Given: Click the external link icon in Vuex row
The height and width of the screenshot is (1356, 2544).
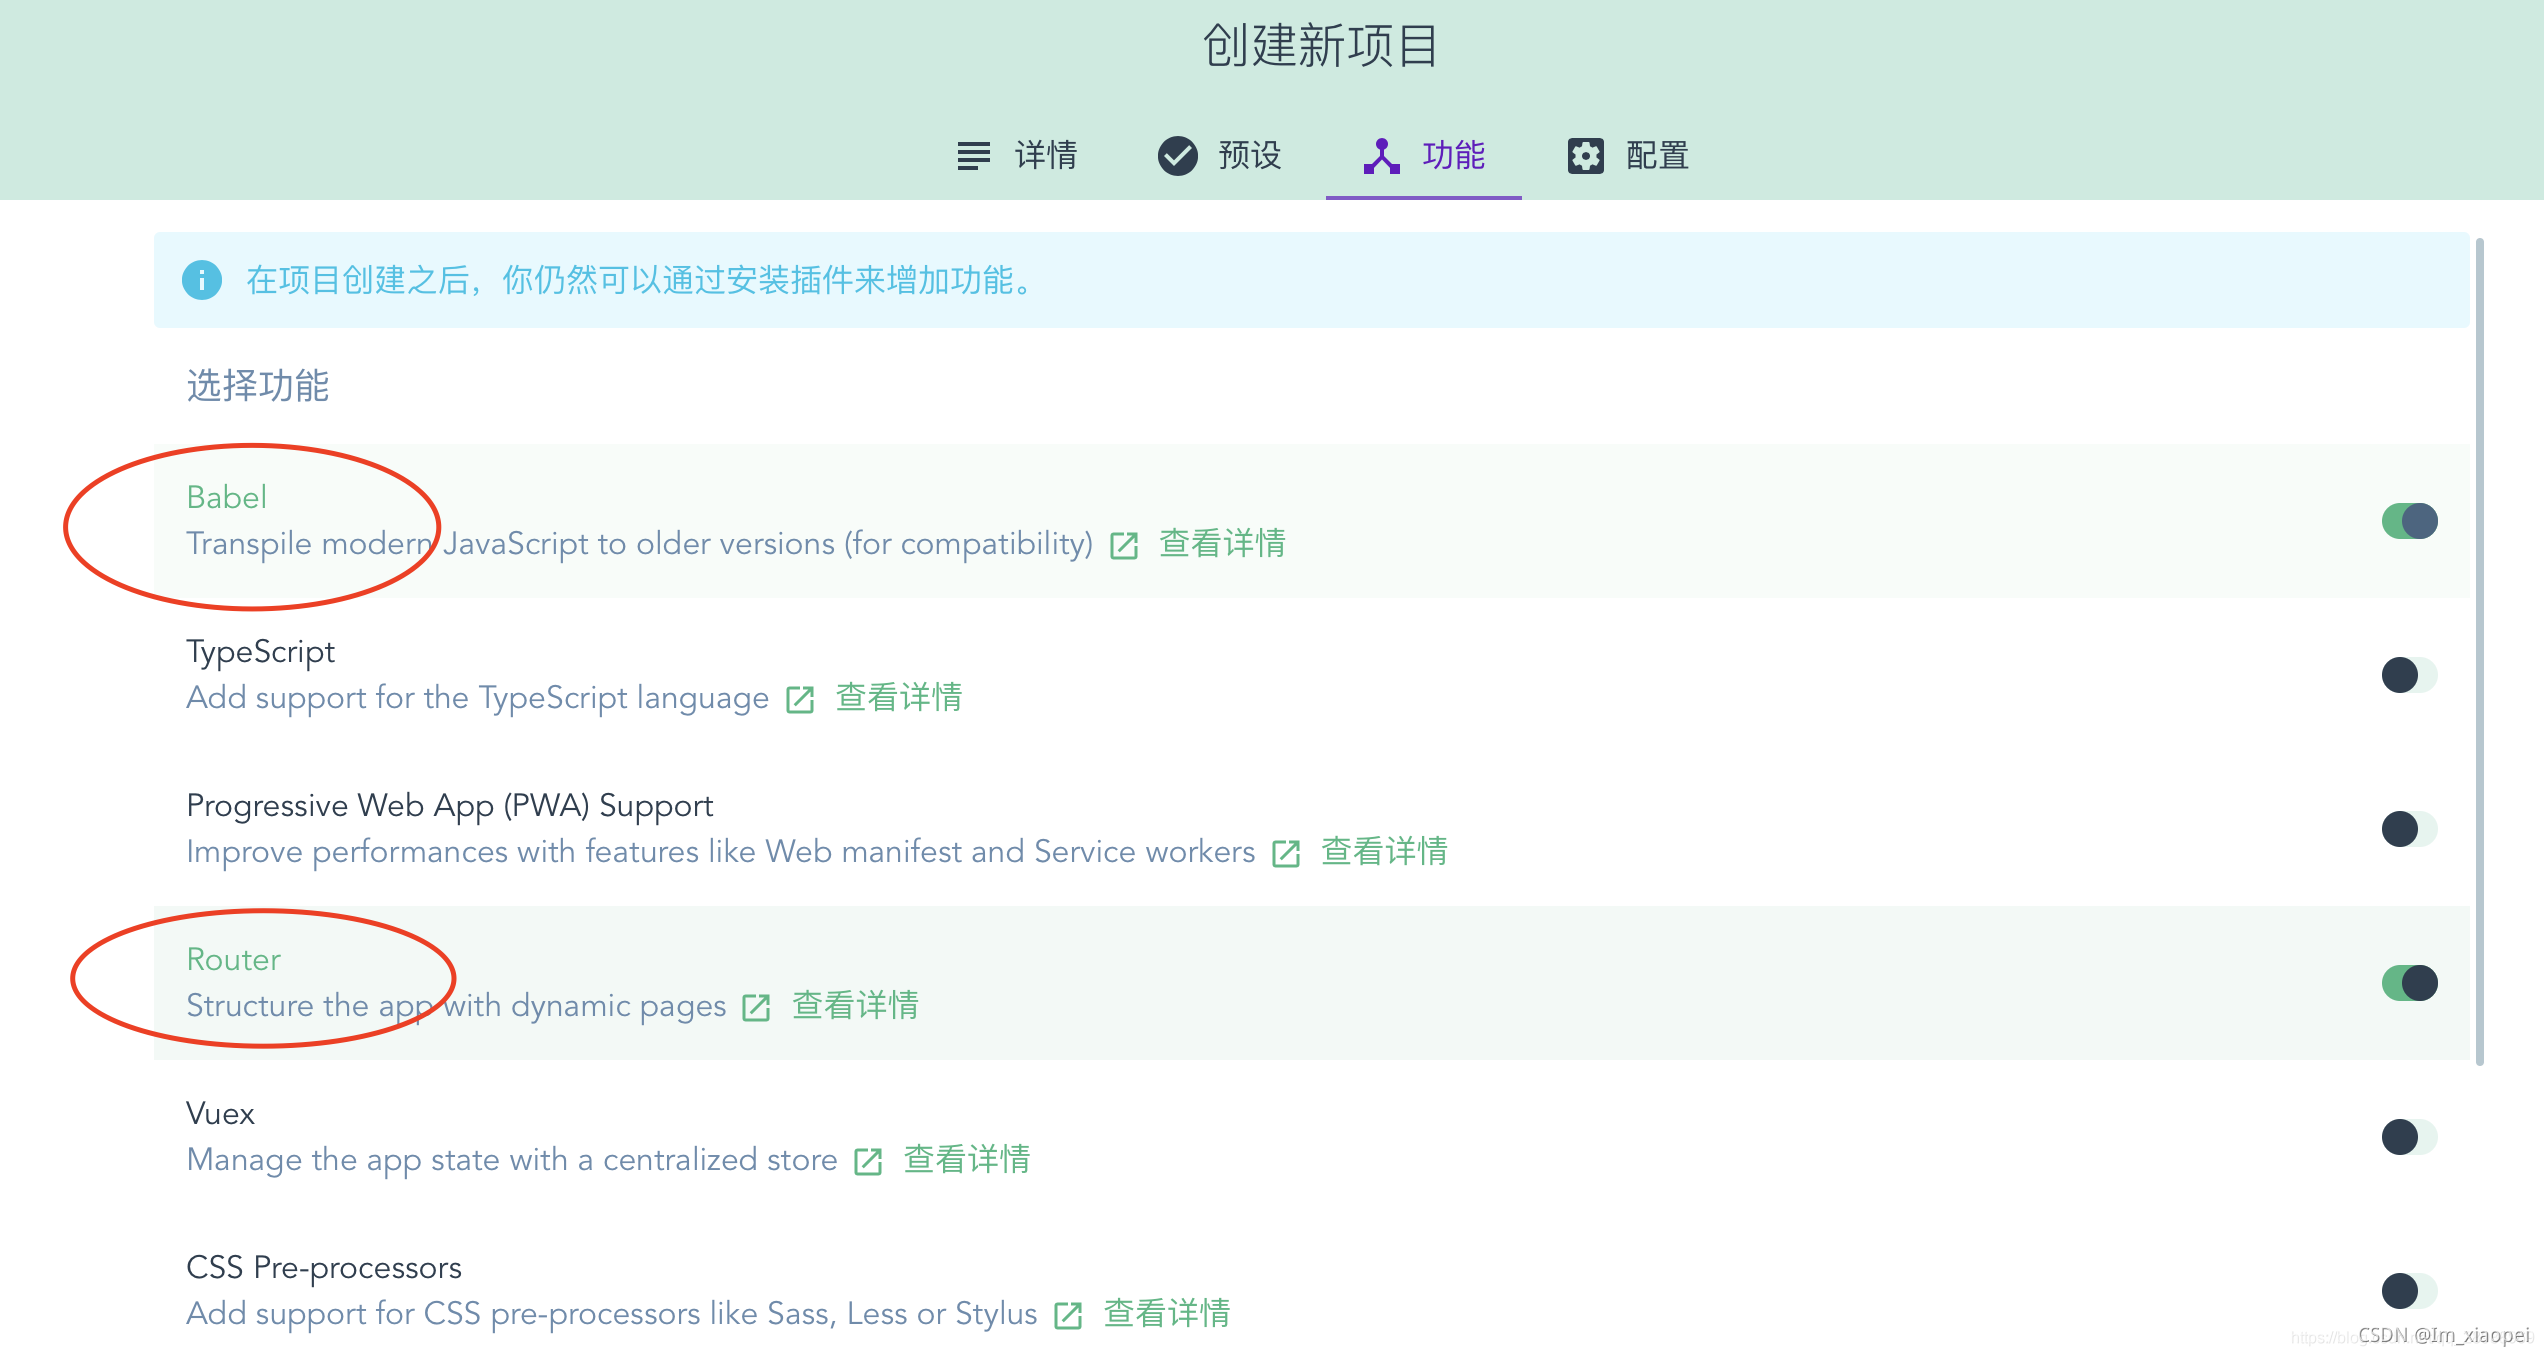Looking at the screenshot, I should click(x=868, y=1161).
